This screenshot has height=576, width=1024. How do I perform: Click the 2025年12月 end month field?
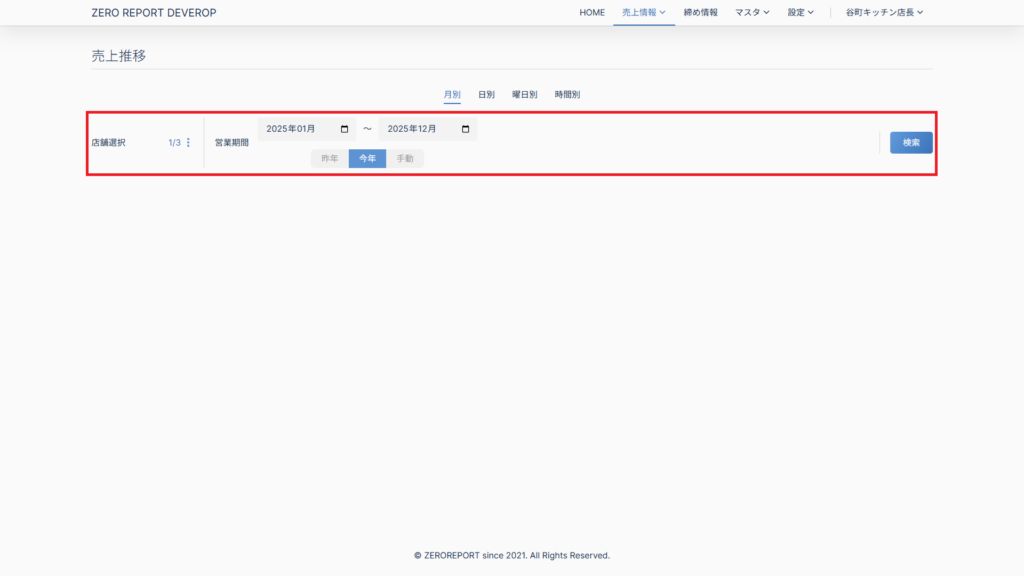[x=415, y=129]
